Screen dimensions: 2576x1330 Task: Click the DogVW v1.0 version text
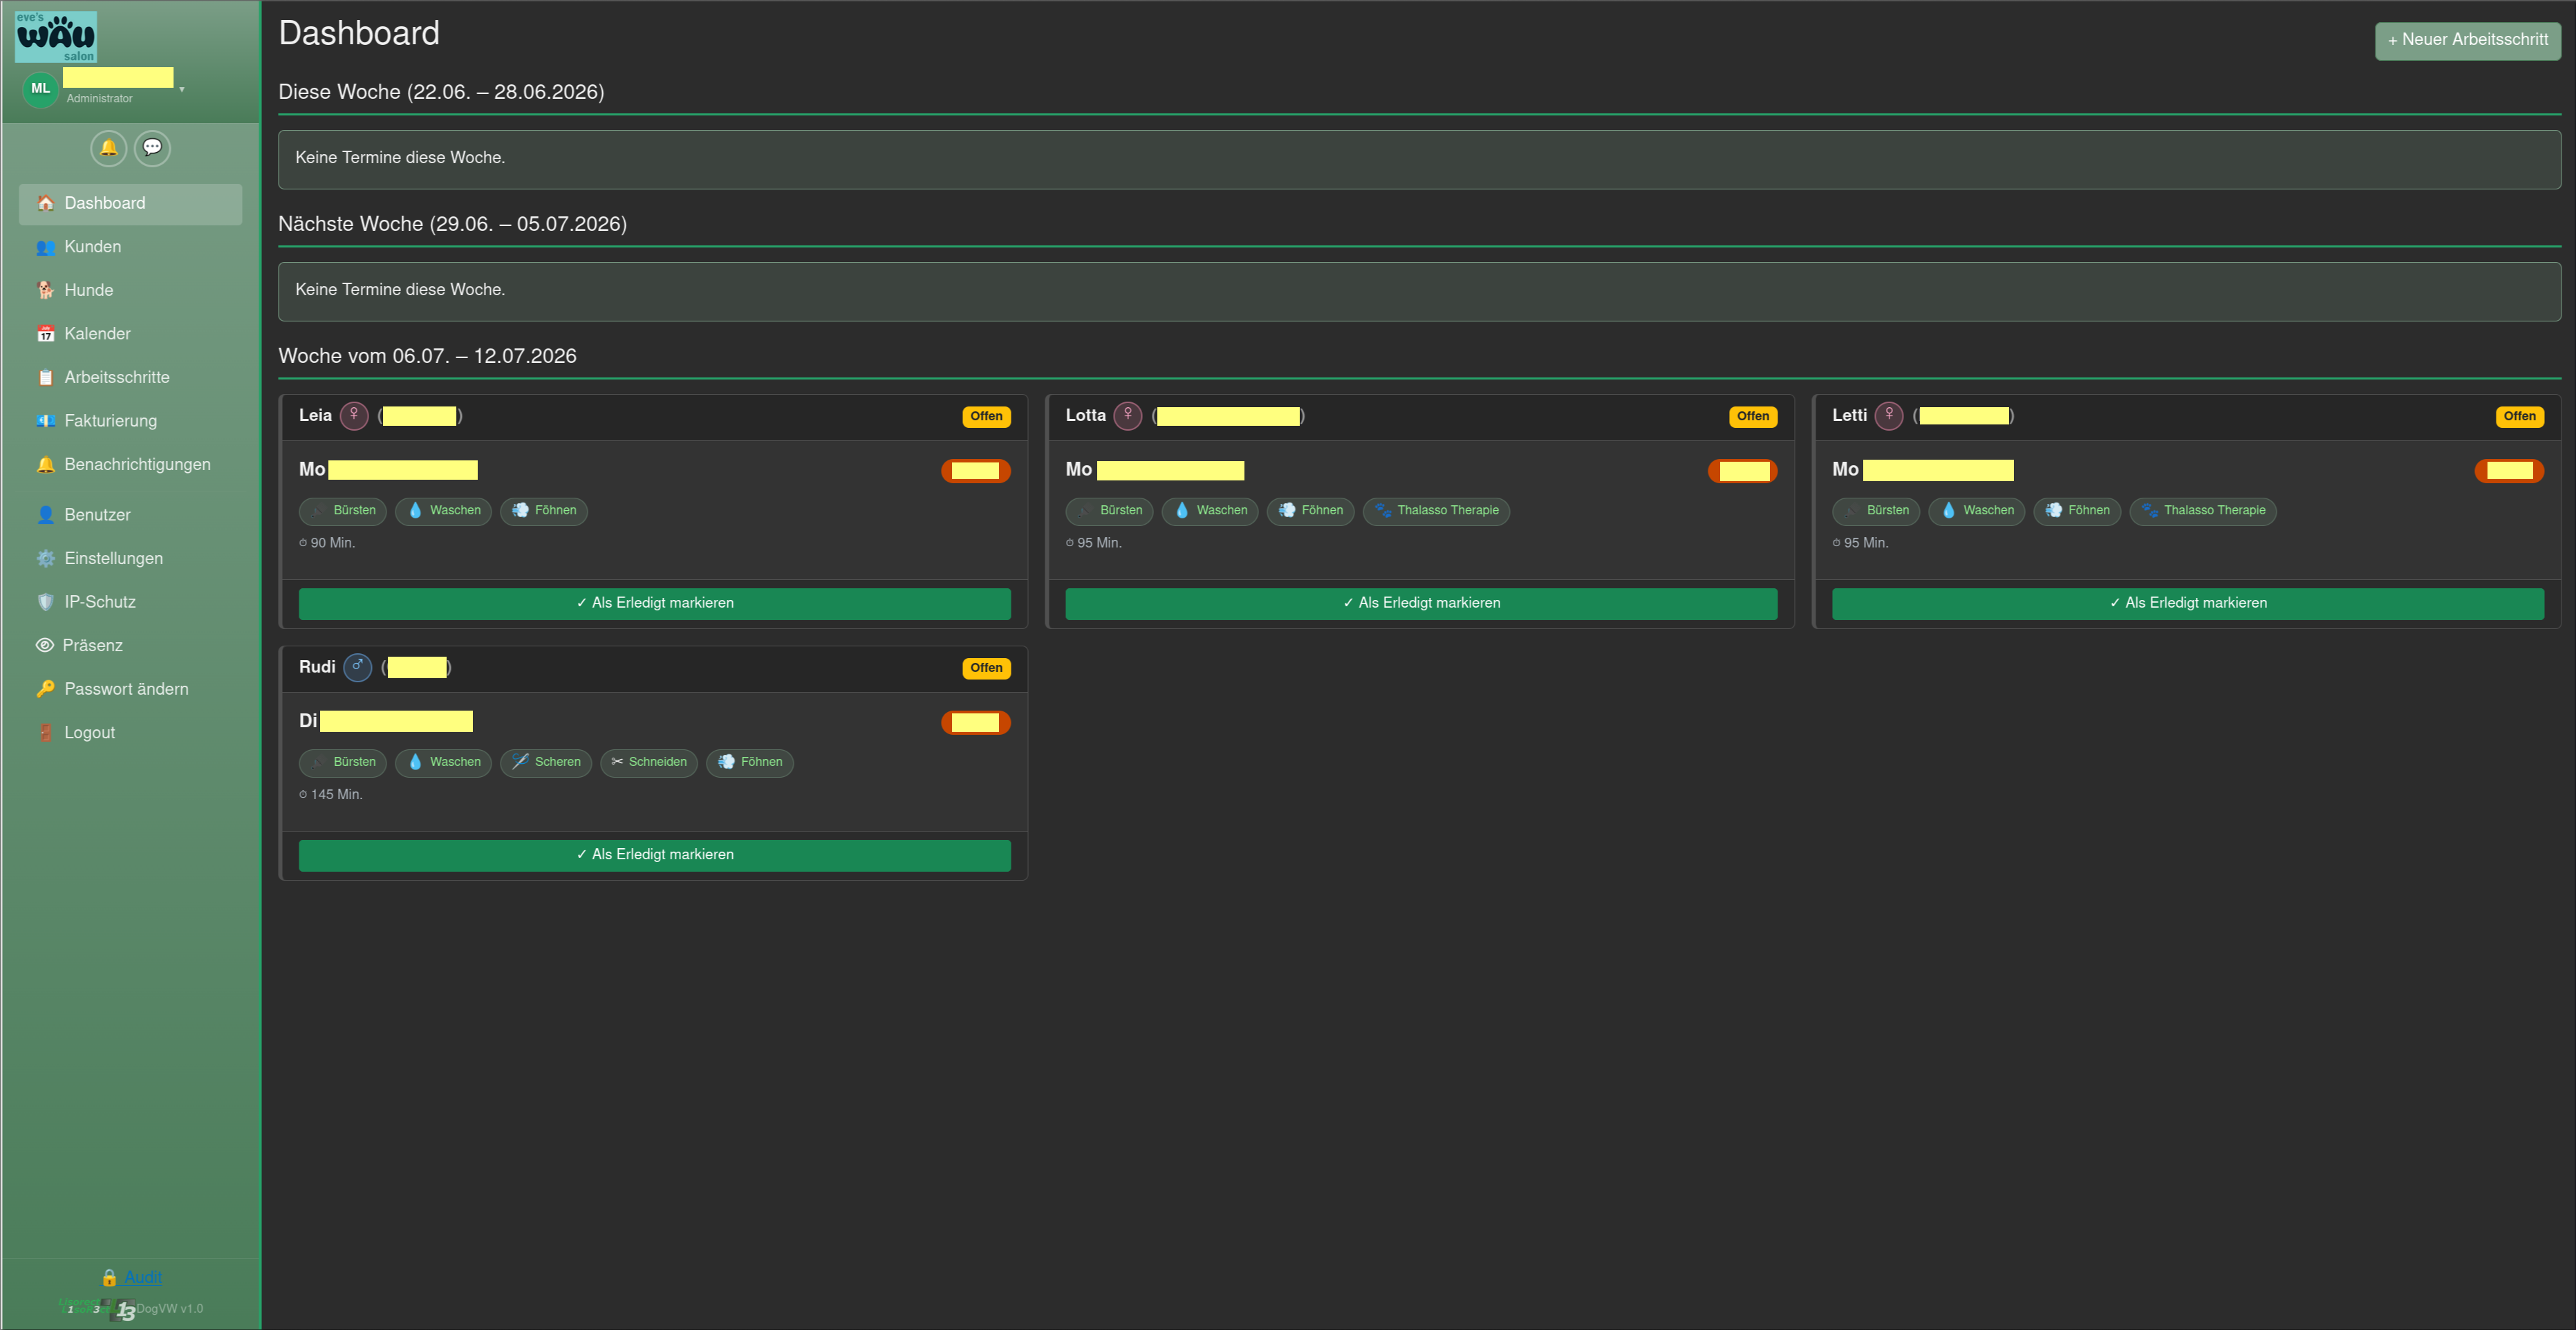169,1309
